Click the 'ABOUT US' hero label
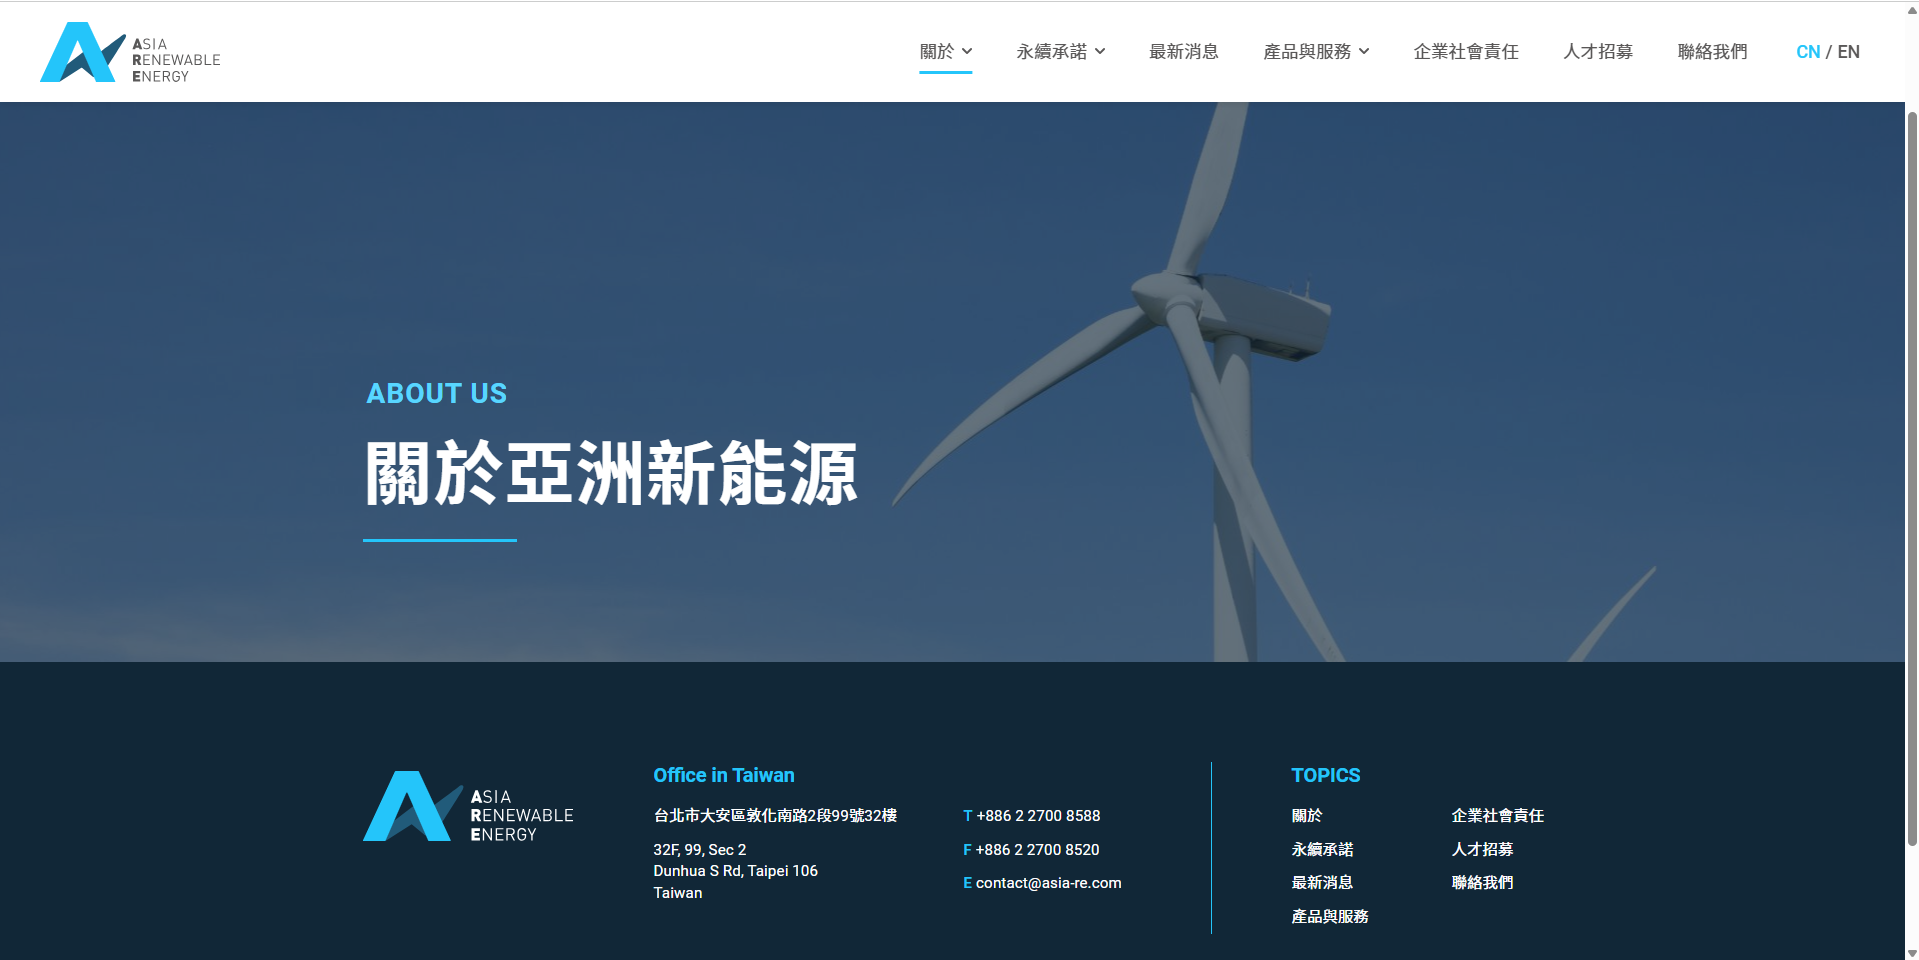This screenshot has height=960, width=1919. [437, 394]
